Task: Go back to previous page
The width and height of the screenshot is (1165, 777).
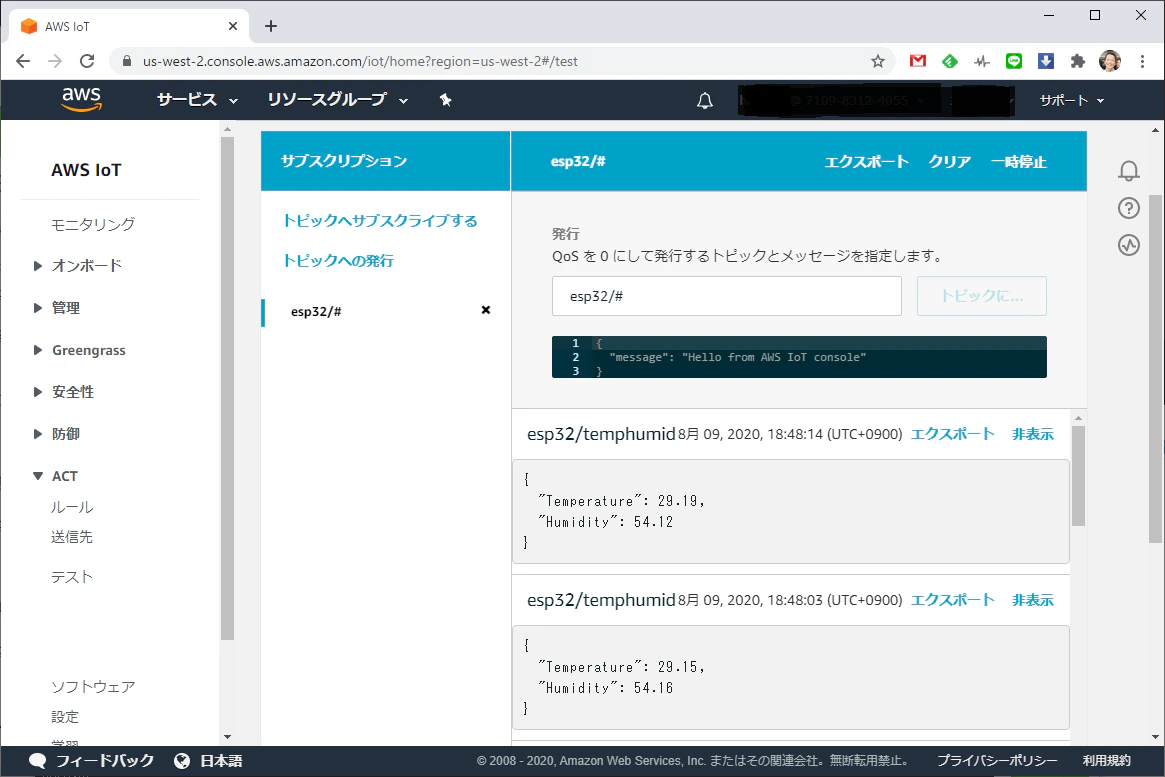Action: 23,61
